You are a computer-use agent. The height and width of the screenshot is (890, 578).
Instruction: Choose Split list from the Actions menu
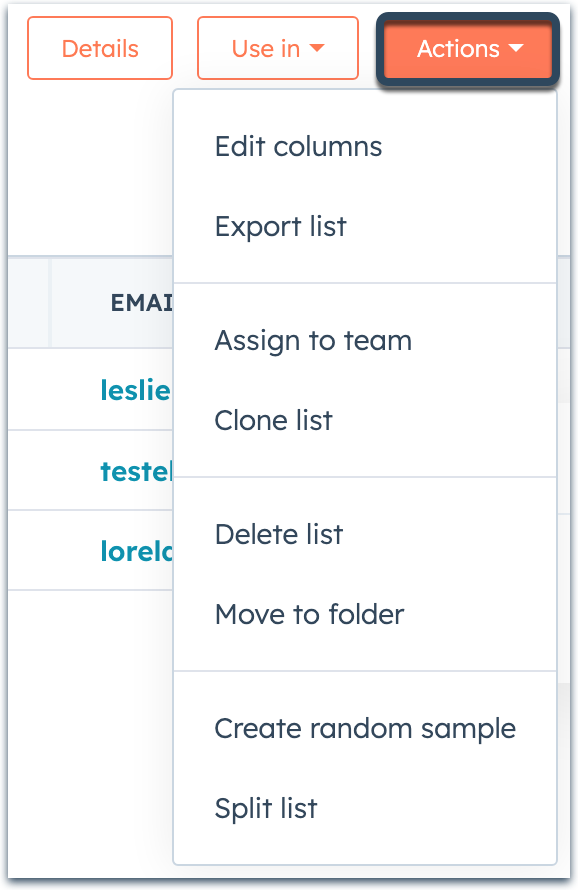(265, 808)
